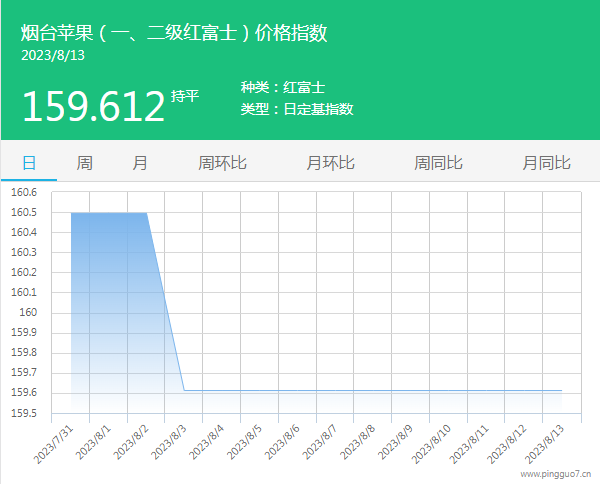
Task: Select the 月同比 tab
Action: pyautogui.click(x=546, y=163)
